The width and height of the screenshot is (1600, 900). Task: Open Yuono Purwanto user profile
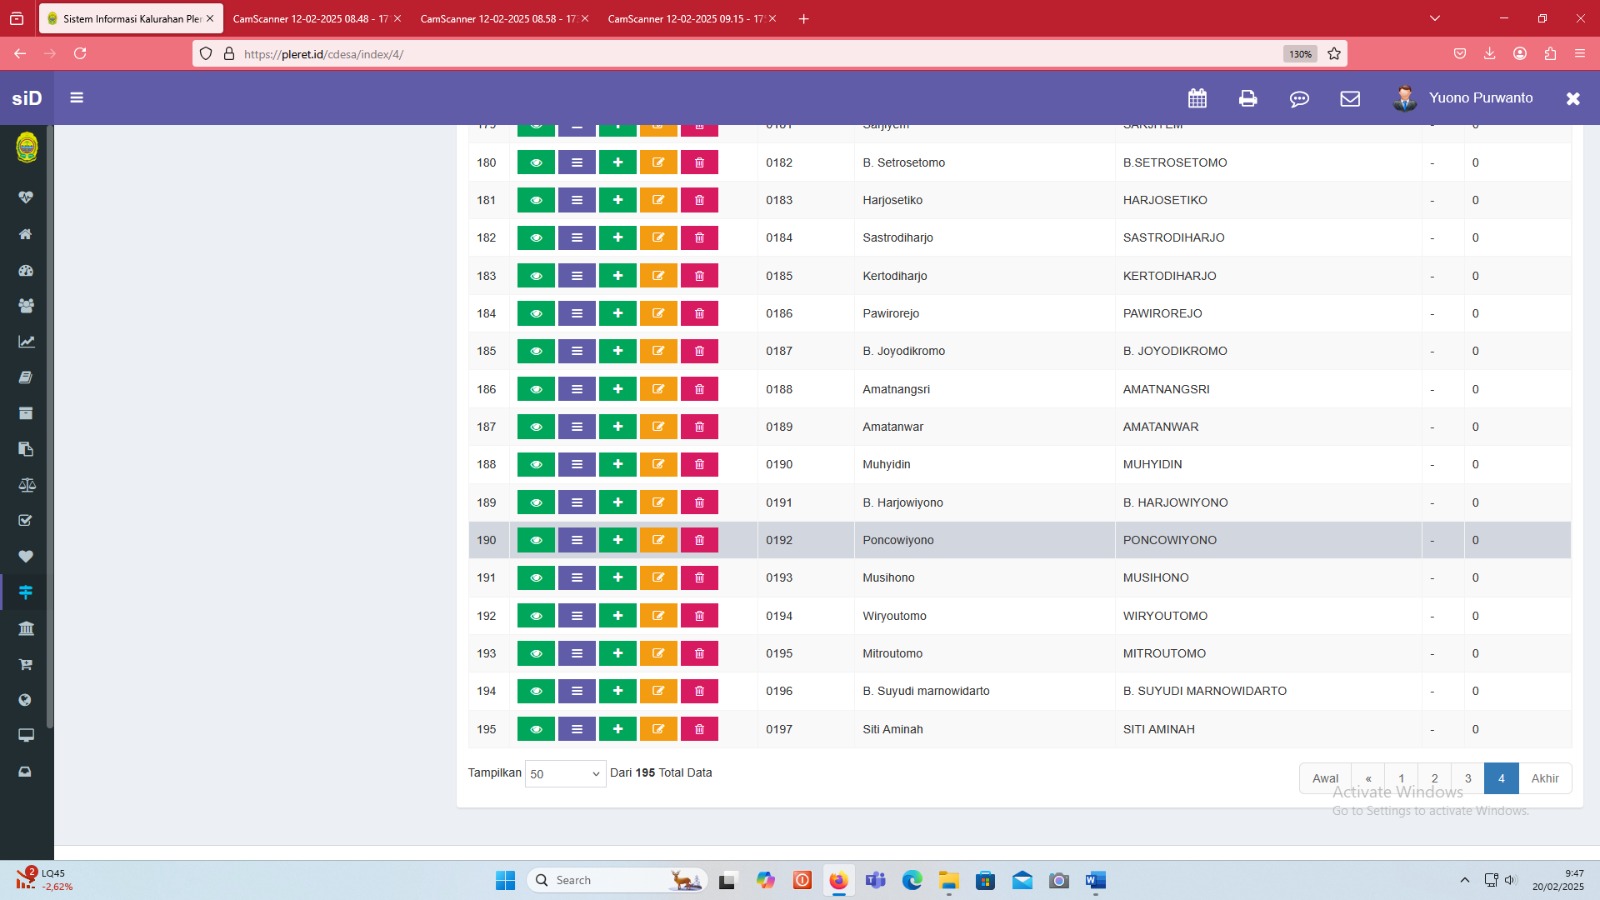click(1463, 98)
